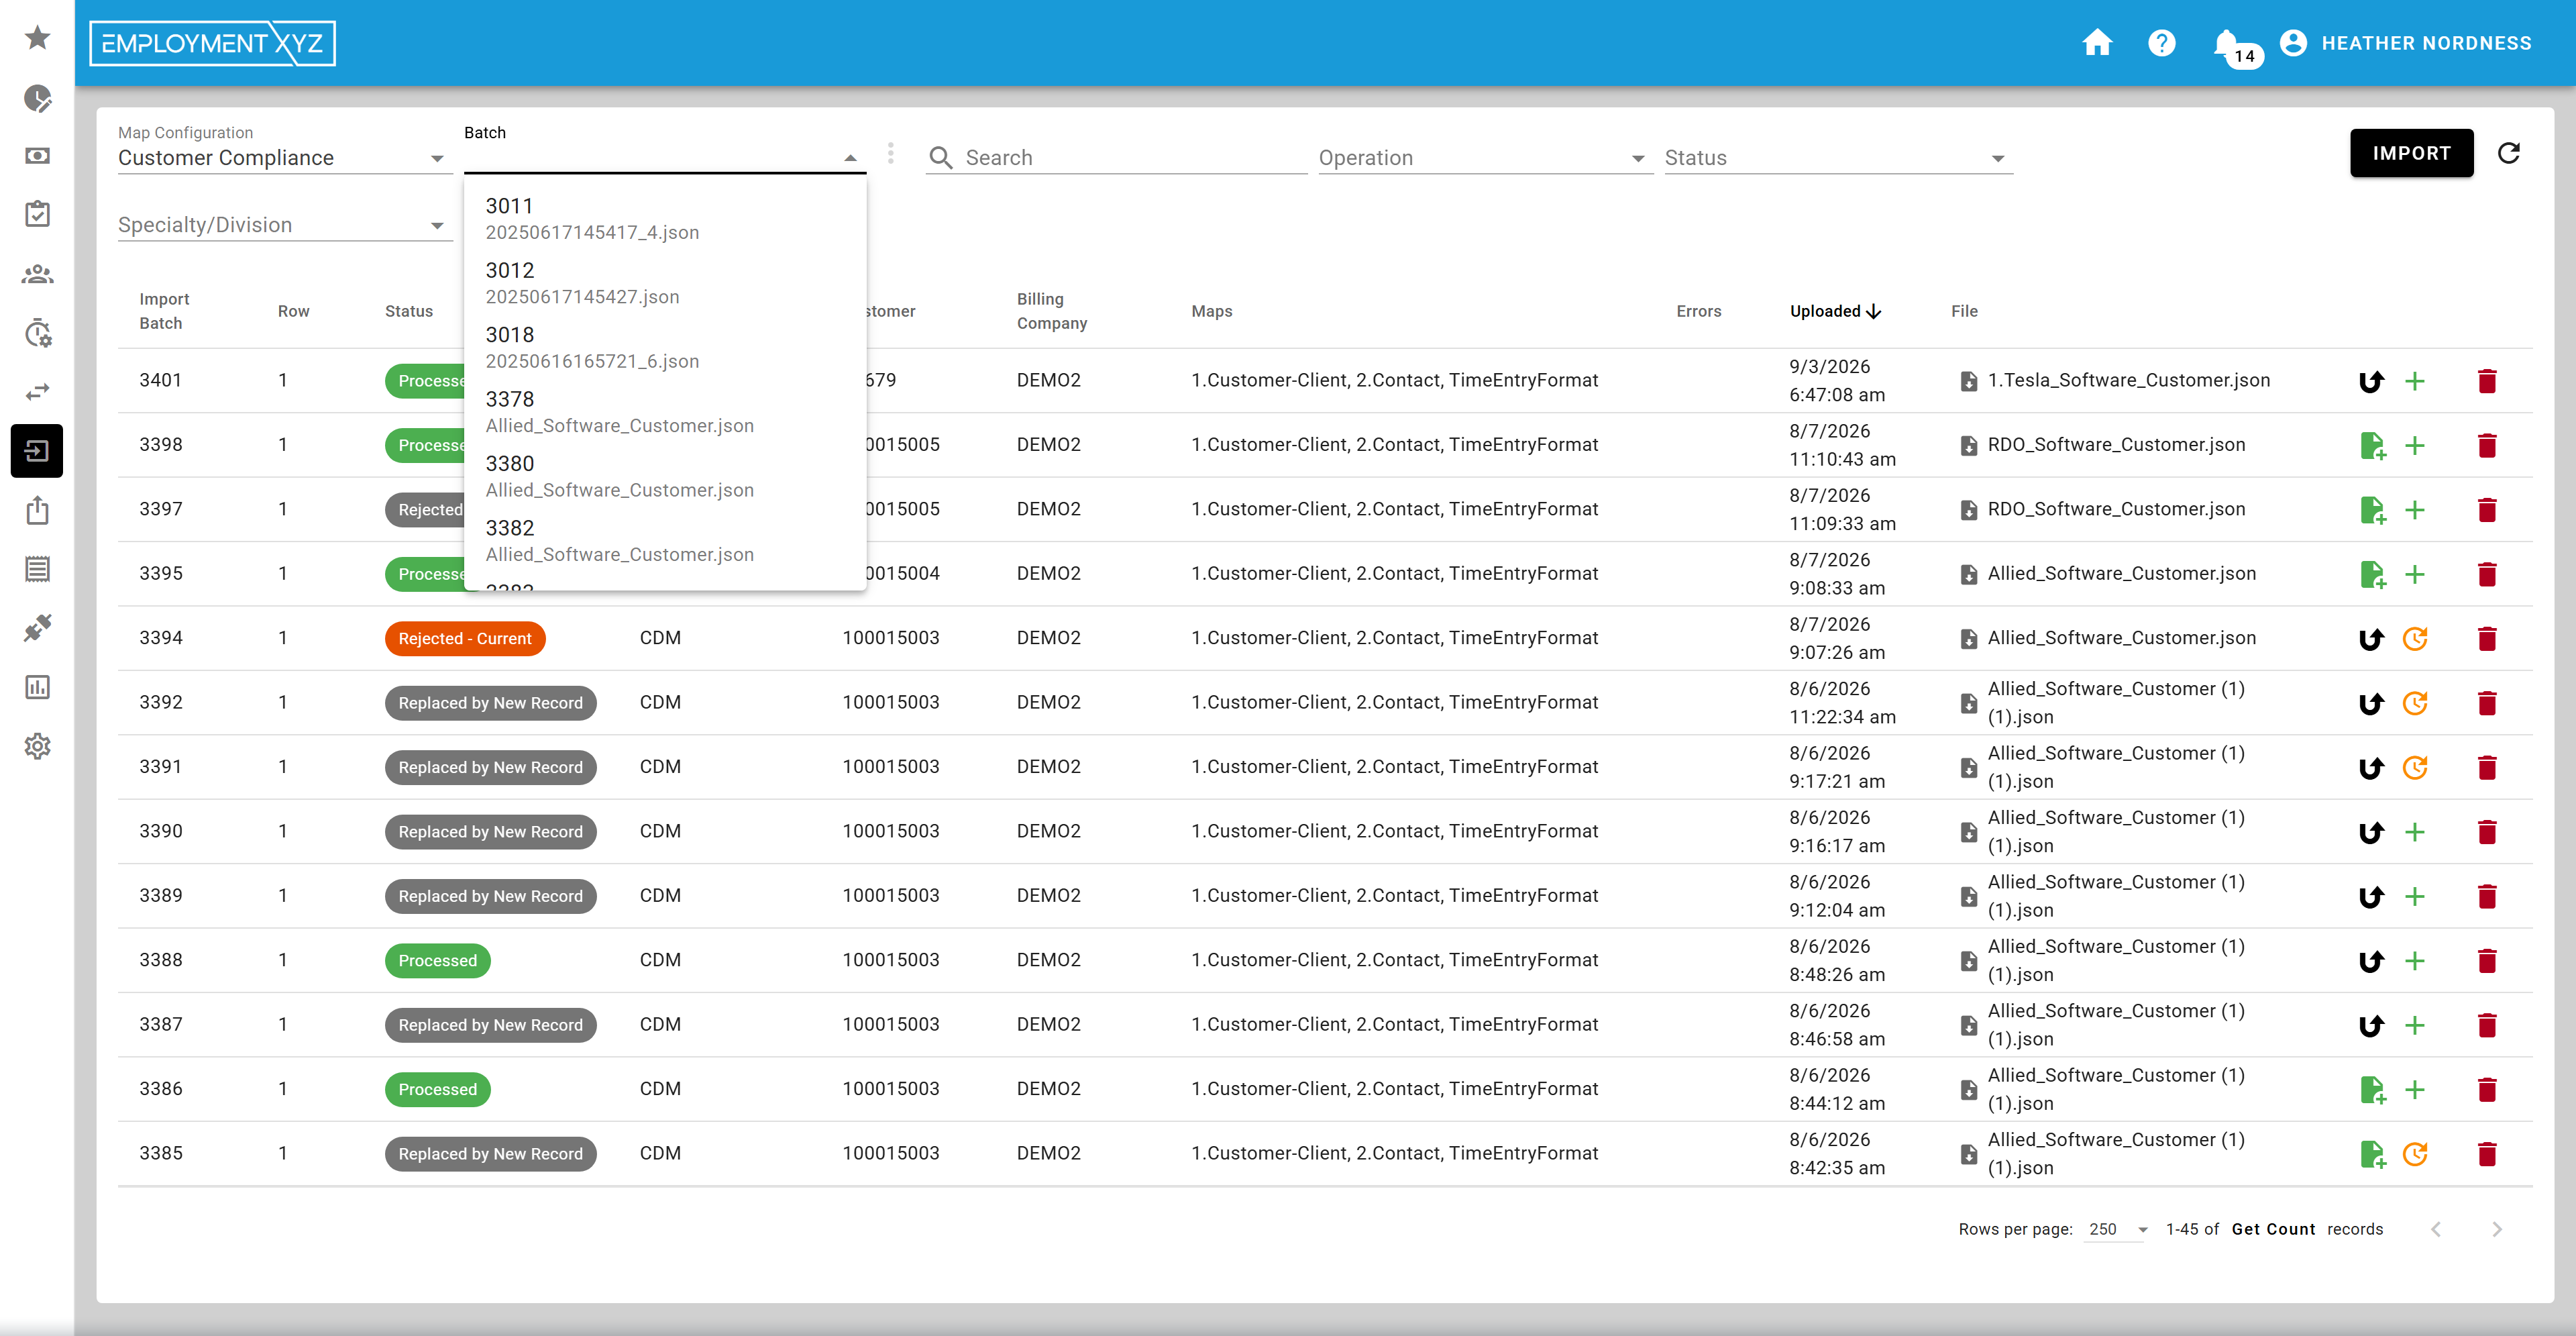Viewport: 2576px width, 1336px height.
Task: Select batch 3018 from dropdown list
Action: (665, 347)
